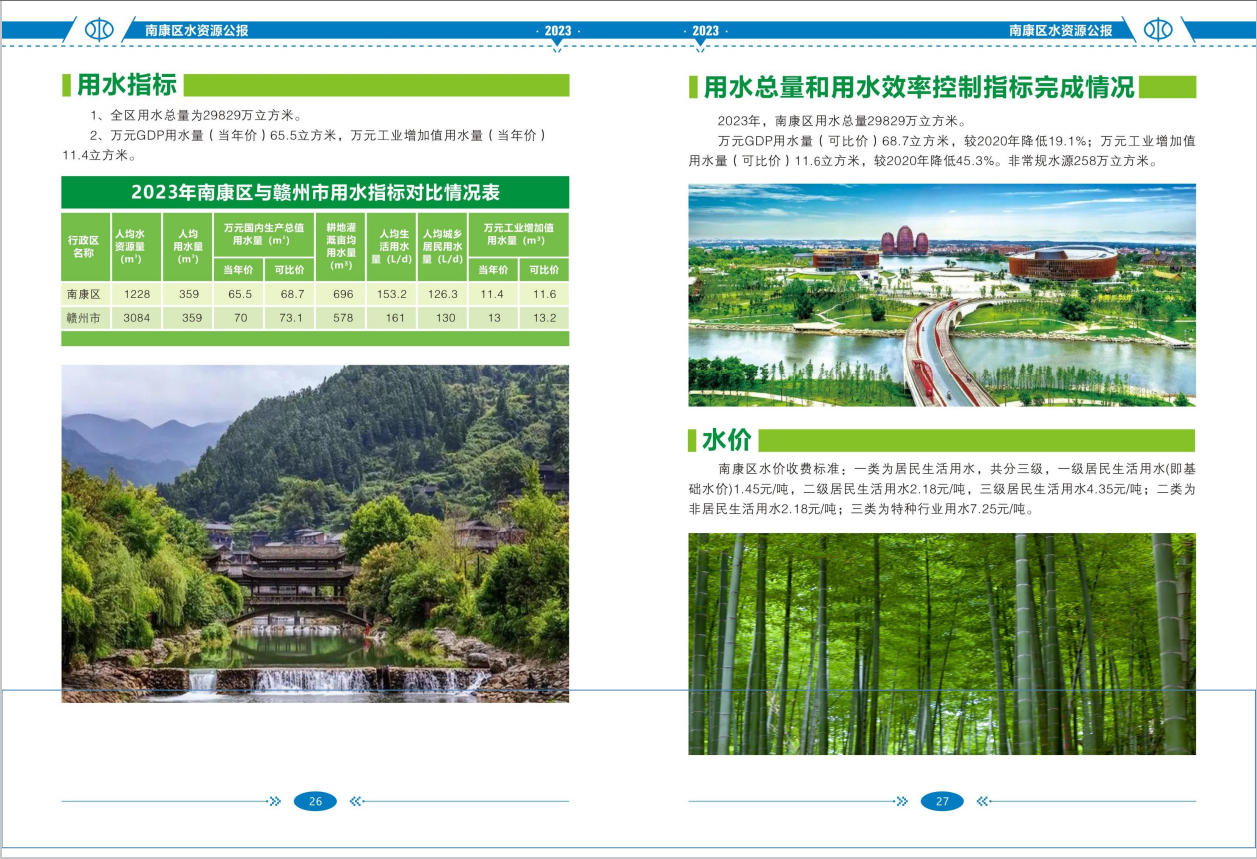The image size is (1257, 859).
Task: Click the double chevron right of page 26
Action: [355, 801]
